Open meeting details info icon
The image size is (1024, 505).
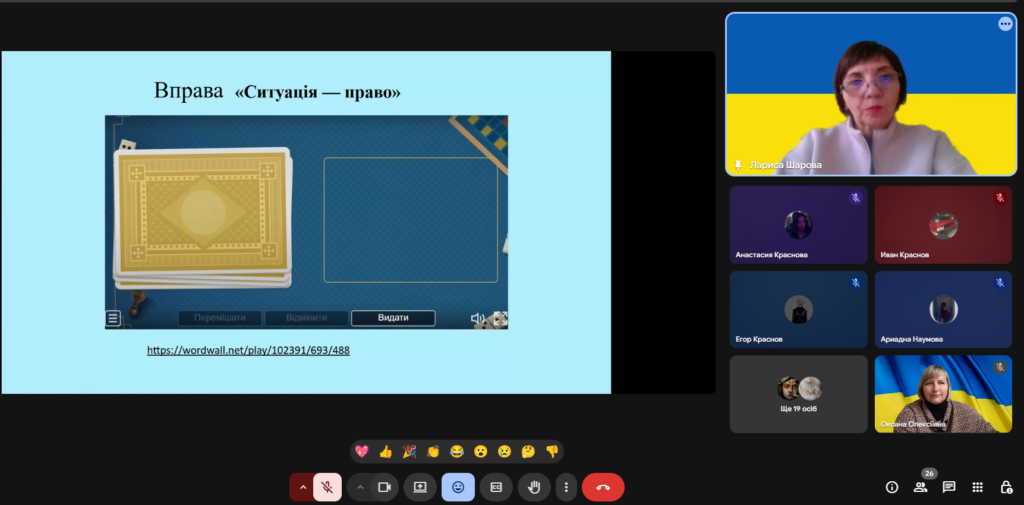[x=892, y=487]
